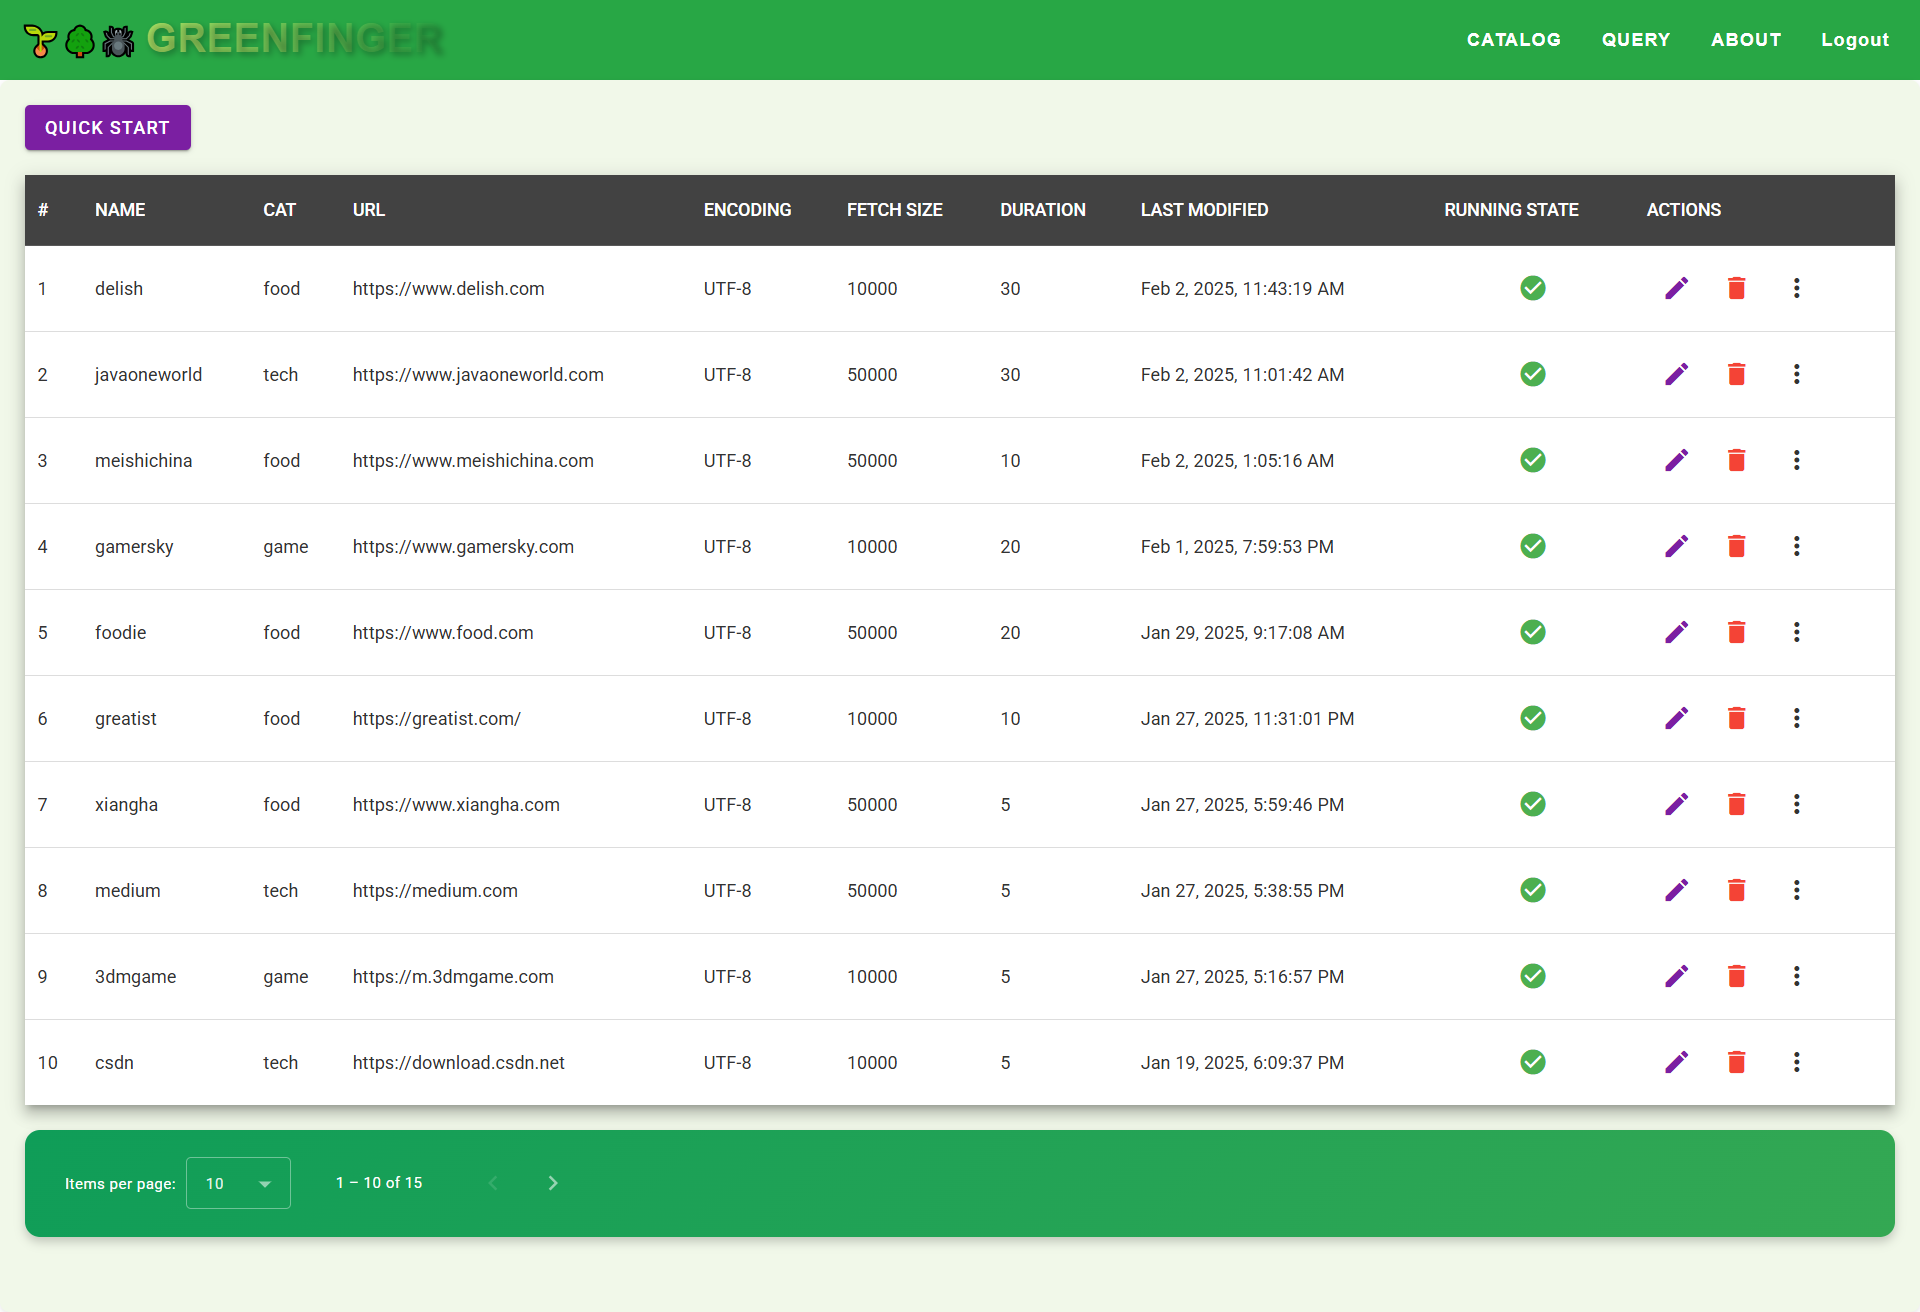Click the csdn running state checkmark
The width and height of the screenshot is (1920, 1312).
1533,1062
